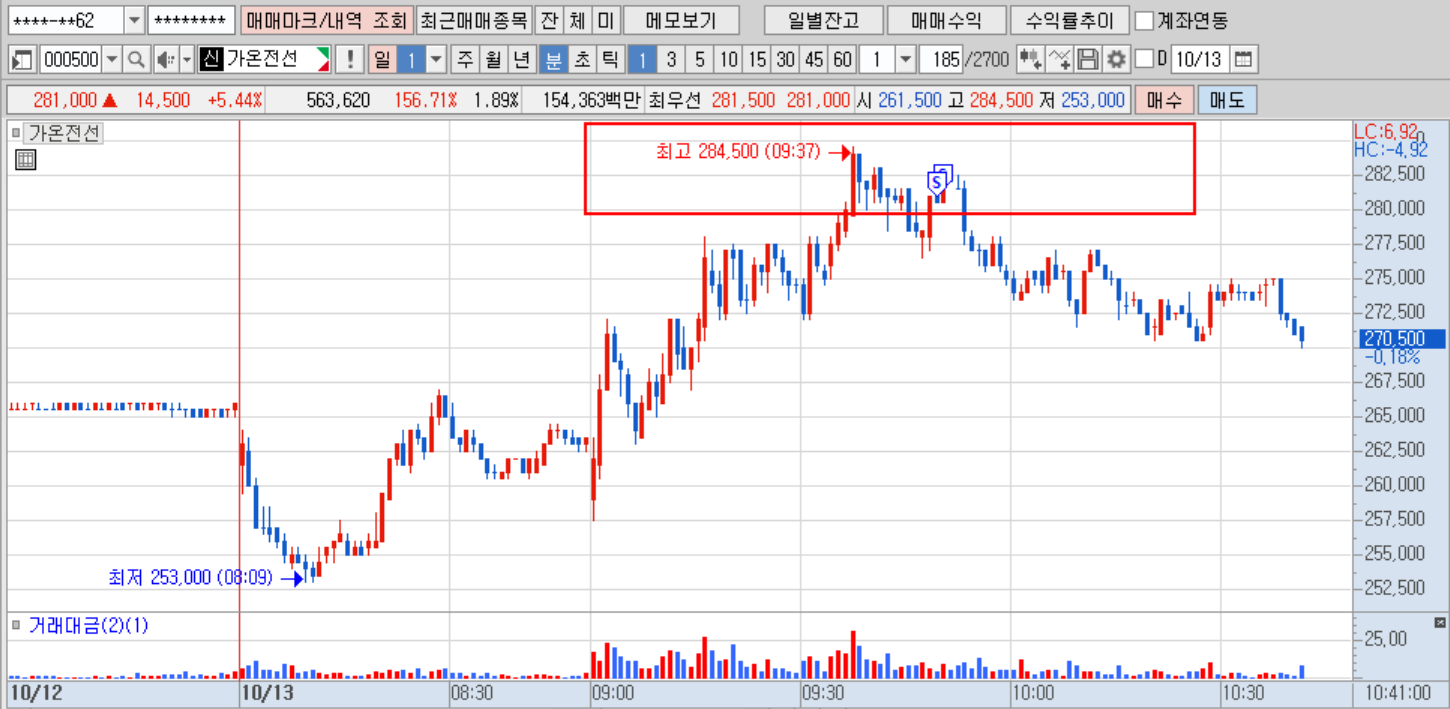The height and width of the screenshot is (709, 1450).
Task: Open 최근매매종목 recent trades list
Action: 474,20
